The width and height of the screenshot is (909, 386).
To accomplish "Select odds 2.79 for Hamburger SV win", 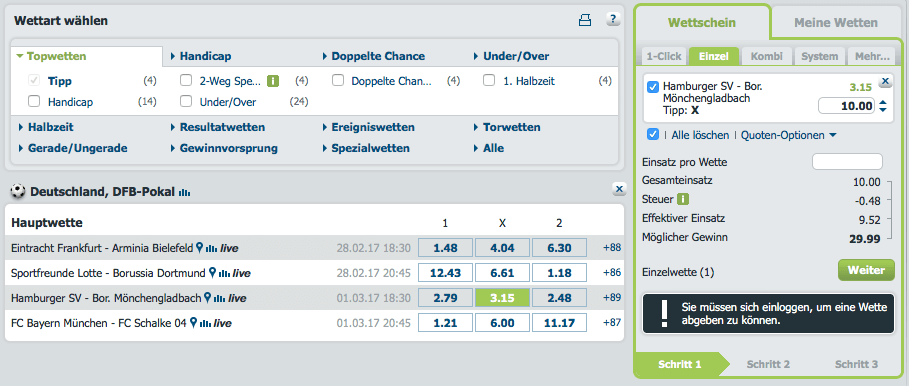I will tap(445, 298).
